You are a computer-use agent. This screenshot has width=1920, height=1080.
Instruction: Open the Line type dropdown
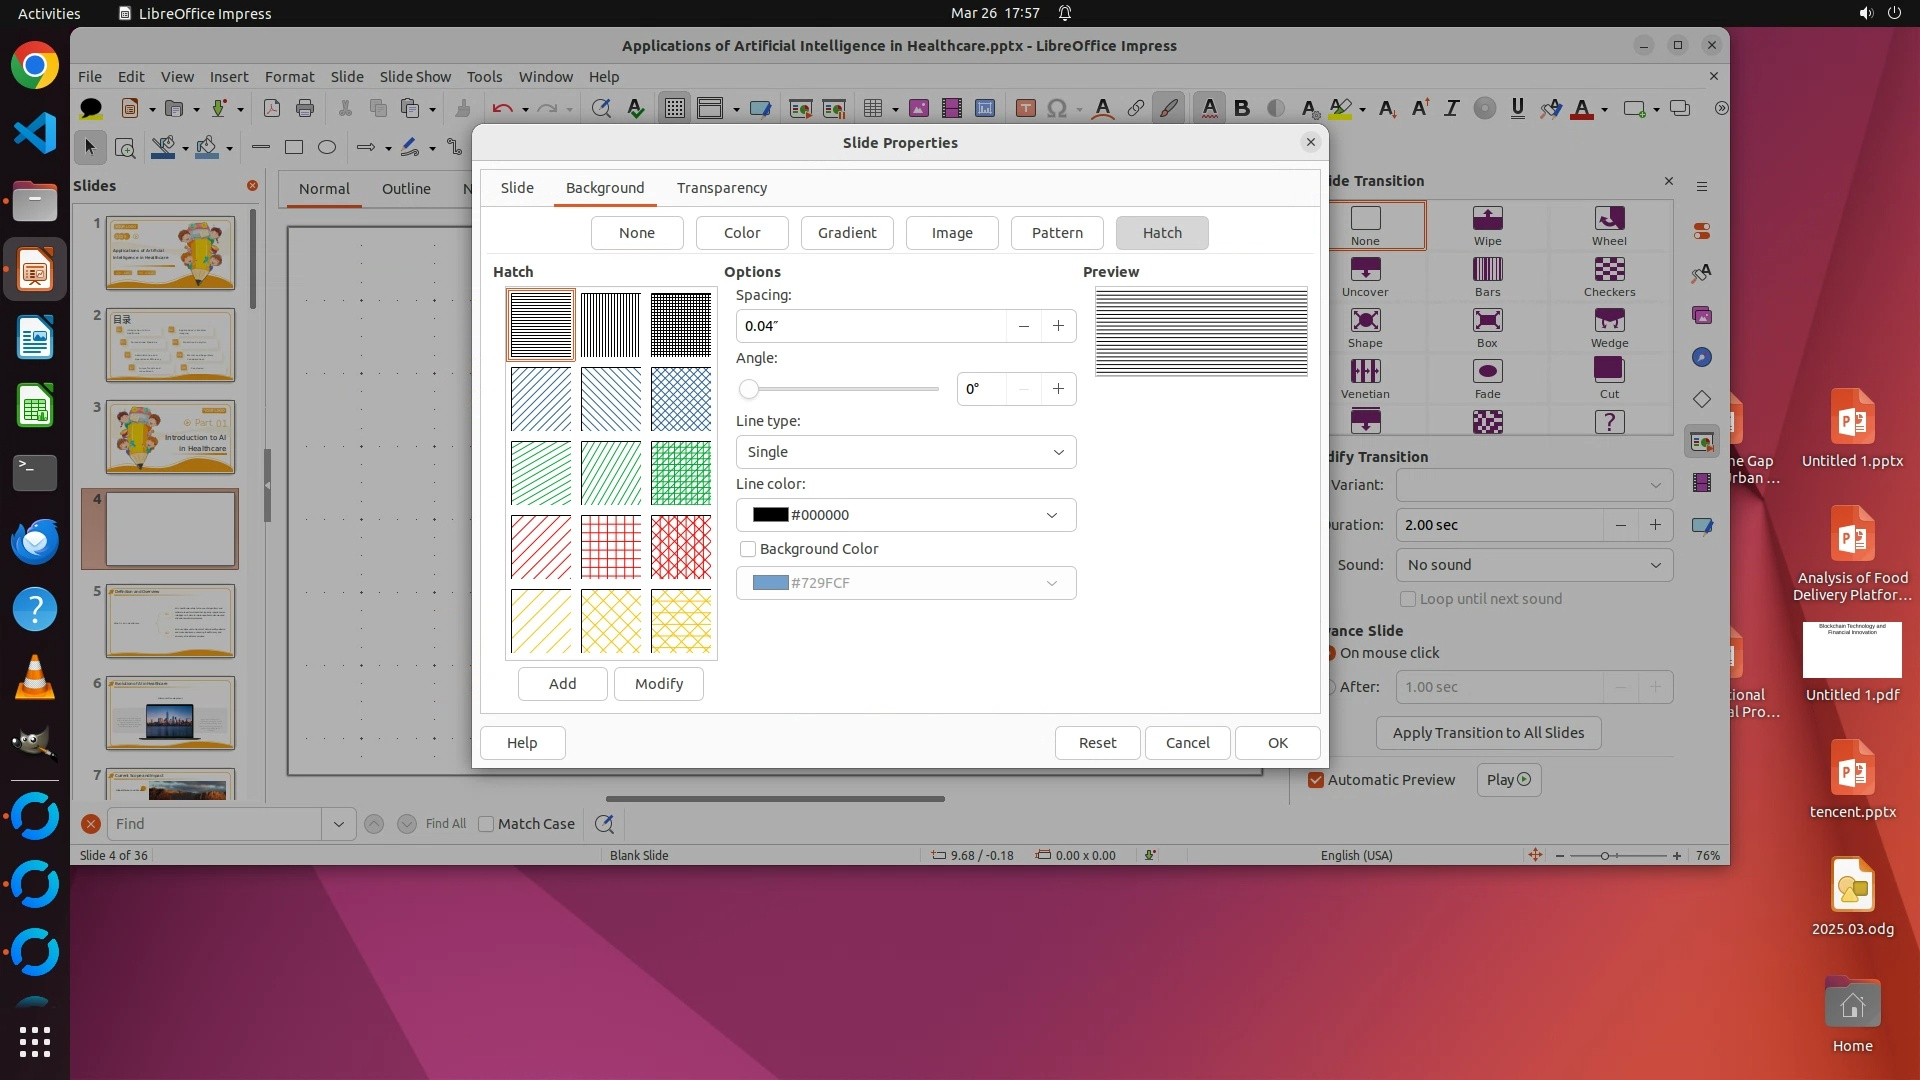tap(905, 452)
